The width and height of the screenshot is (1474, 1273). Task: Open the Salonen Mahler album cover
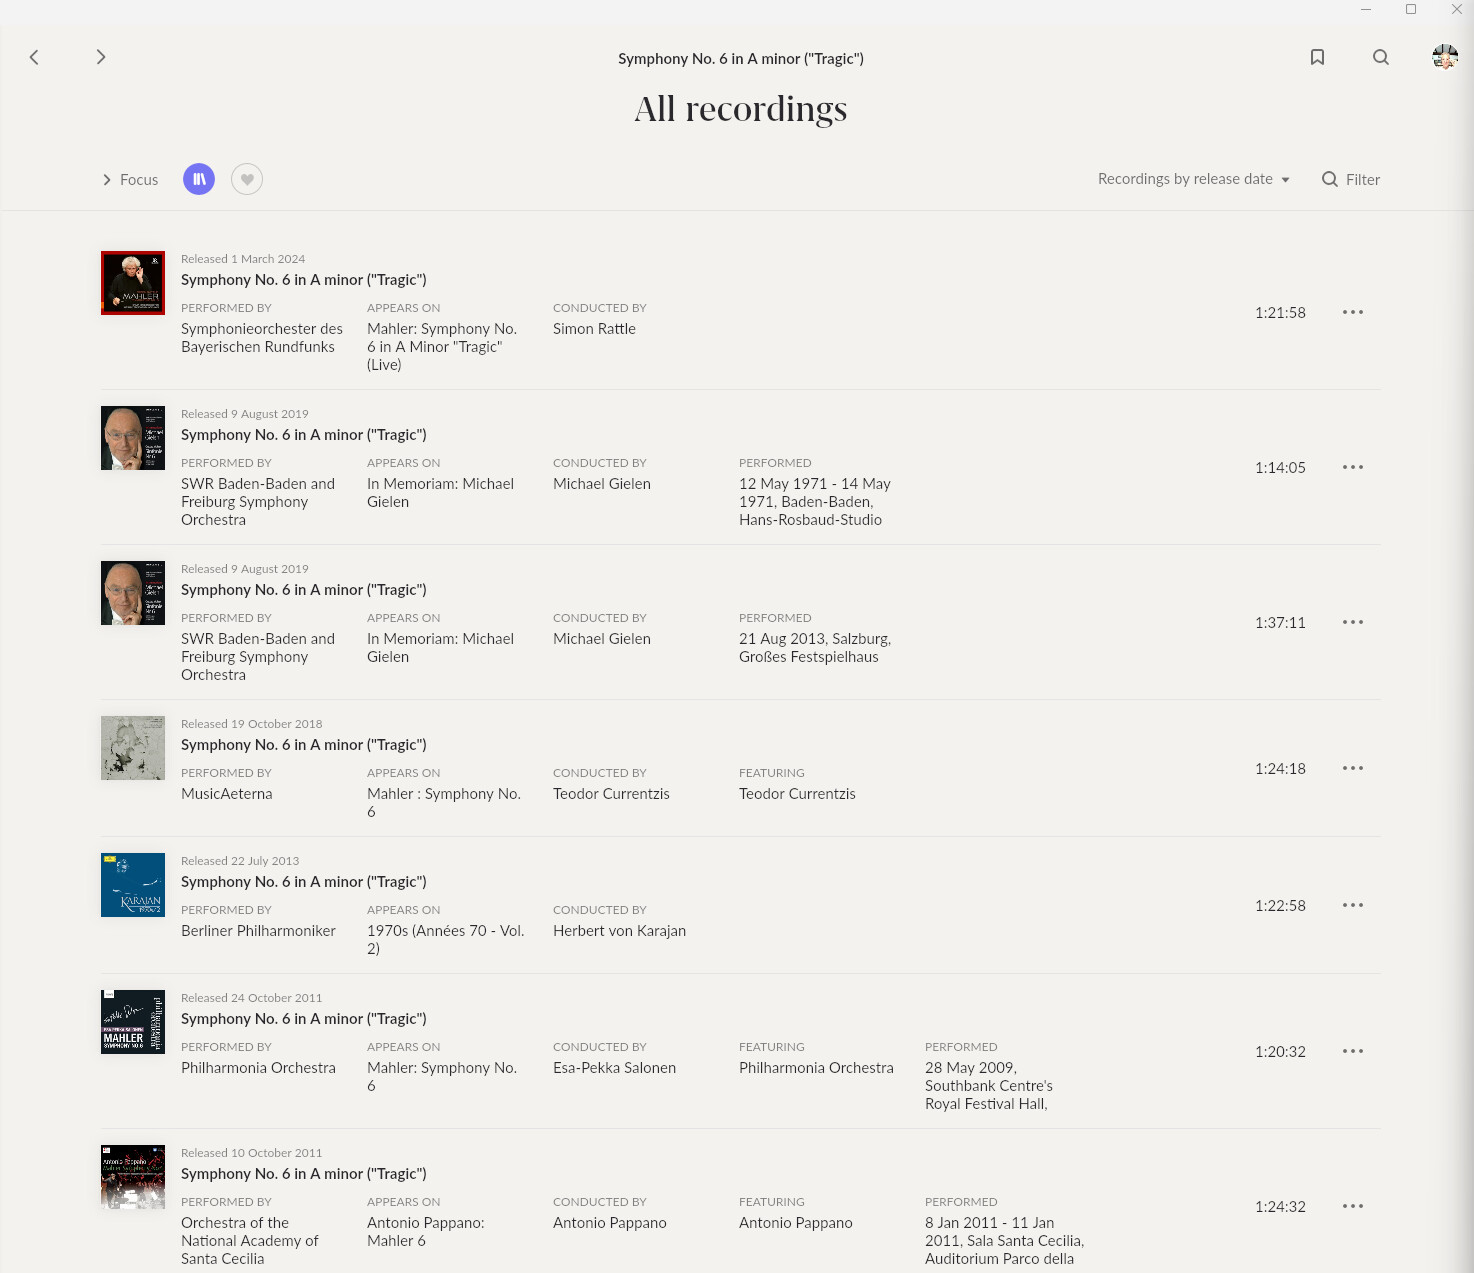(133, 1022)
